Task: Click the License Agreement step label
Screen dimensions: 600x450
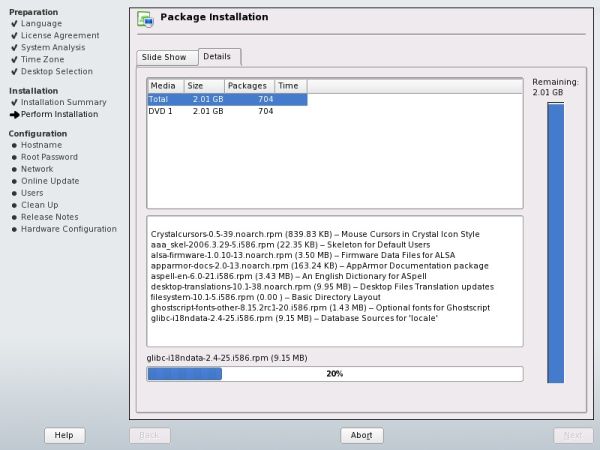Action: (60, 36)
